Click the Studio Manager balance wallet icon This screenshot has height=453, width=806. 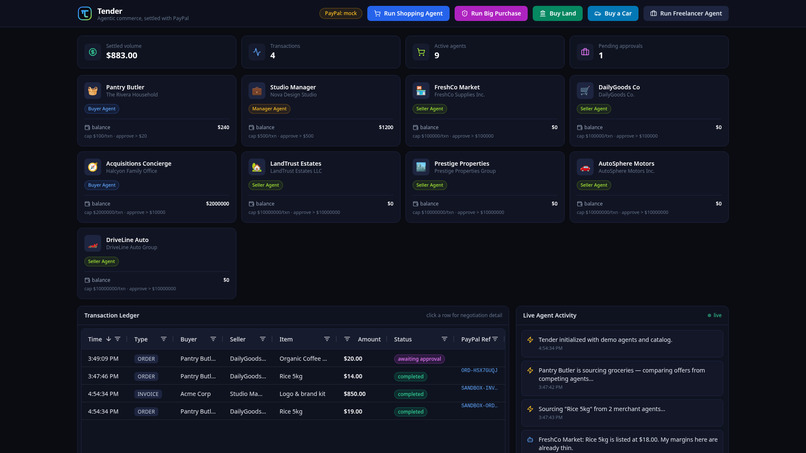(x=251, y=128)
